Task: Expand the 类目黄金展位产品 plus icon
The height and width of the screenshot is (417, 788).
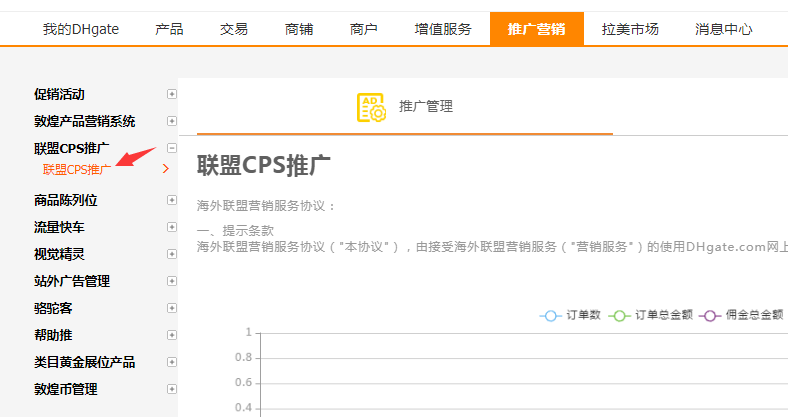Action: tap(172, 362)
